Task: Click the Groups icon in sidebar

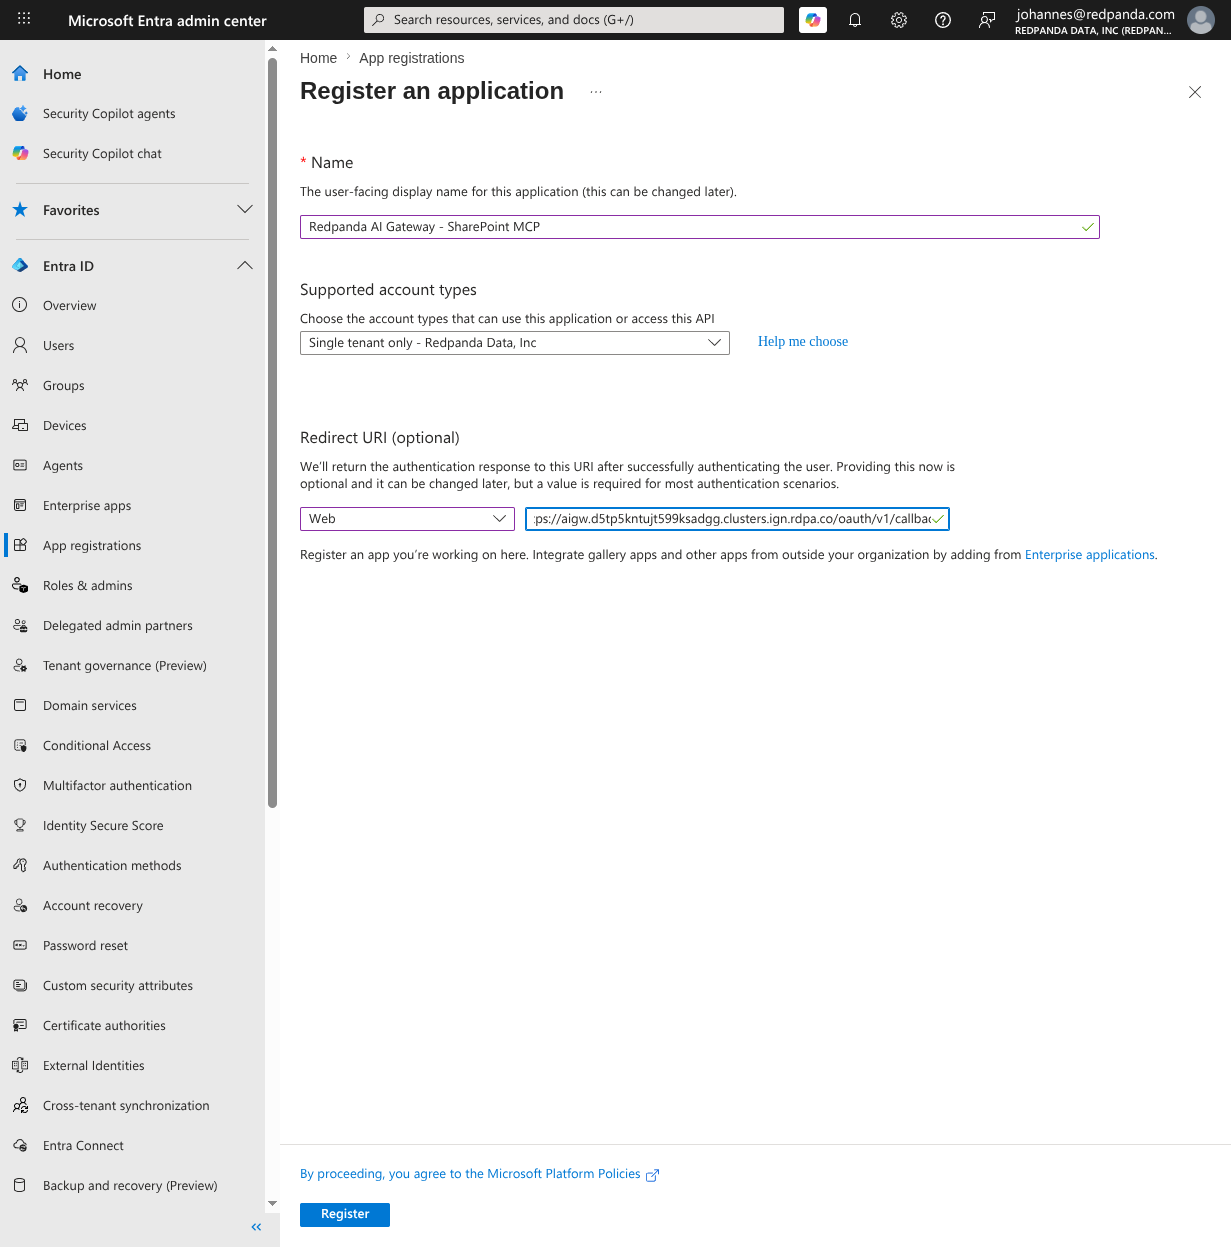Action: click(x=20, y=386)
